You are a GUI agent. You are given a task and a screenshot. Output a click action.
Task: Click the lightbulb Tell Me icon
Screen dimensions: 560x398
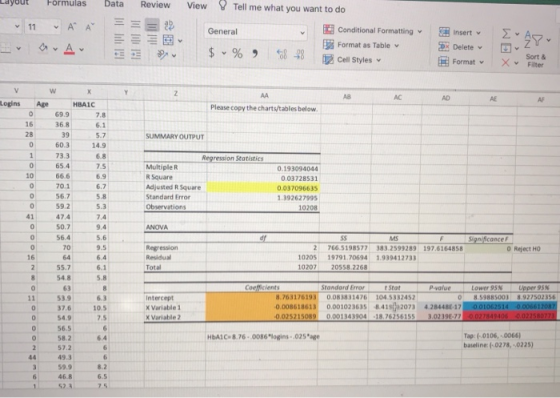tap(222, 5)
